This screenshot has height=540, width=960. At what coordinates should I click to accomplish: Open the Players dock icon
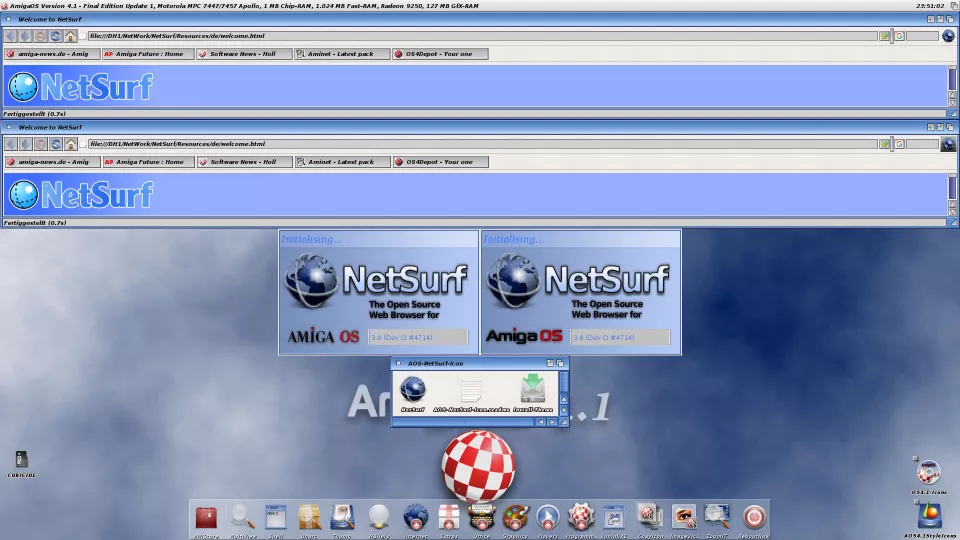point(548,517)
